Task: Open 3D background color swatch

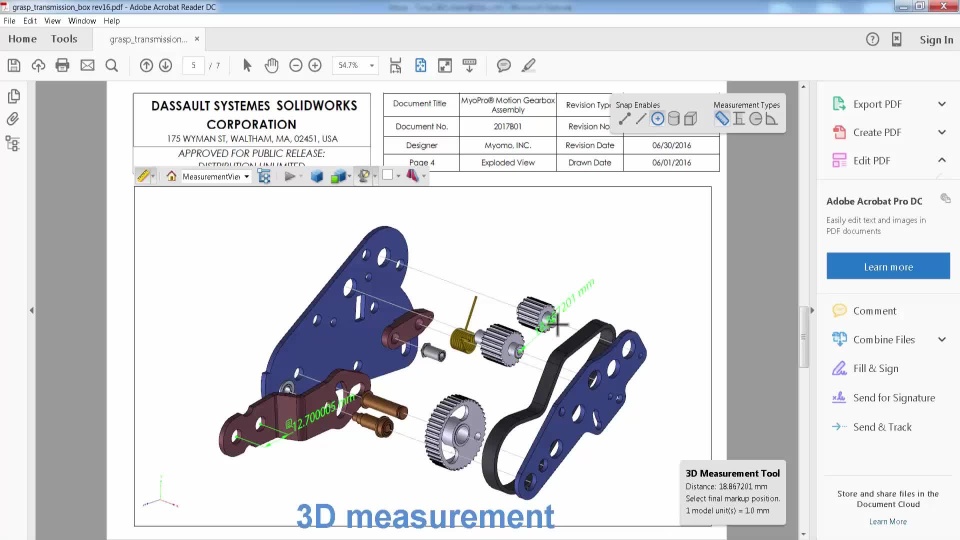Action: [x=387, y=176]
